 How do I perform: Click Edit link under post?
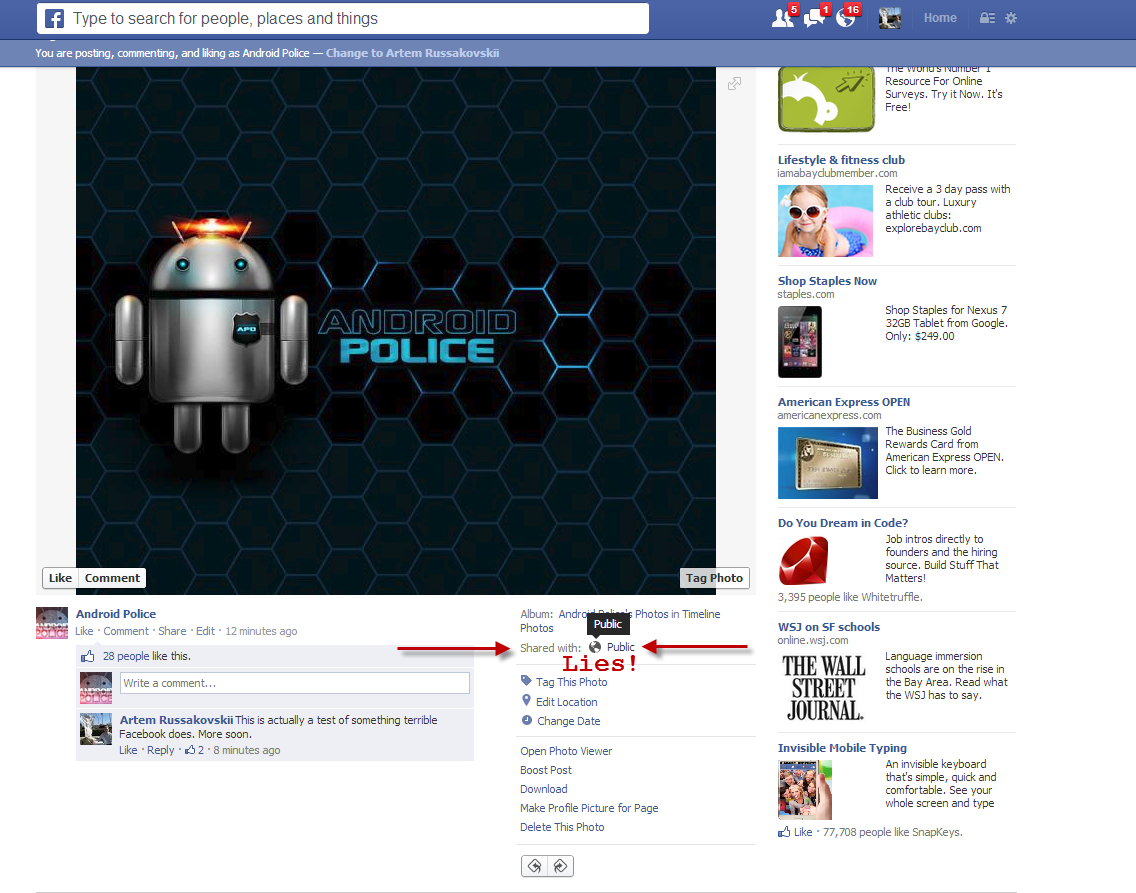point(205,631)
